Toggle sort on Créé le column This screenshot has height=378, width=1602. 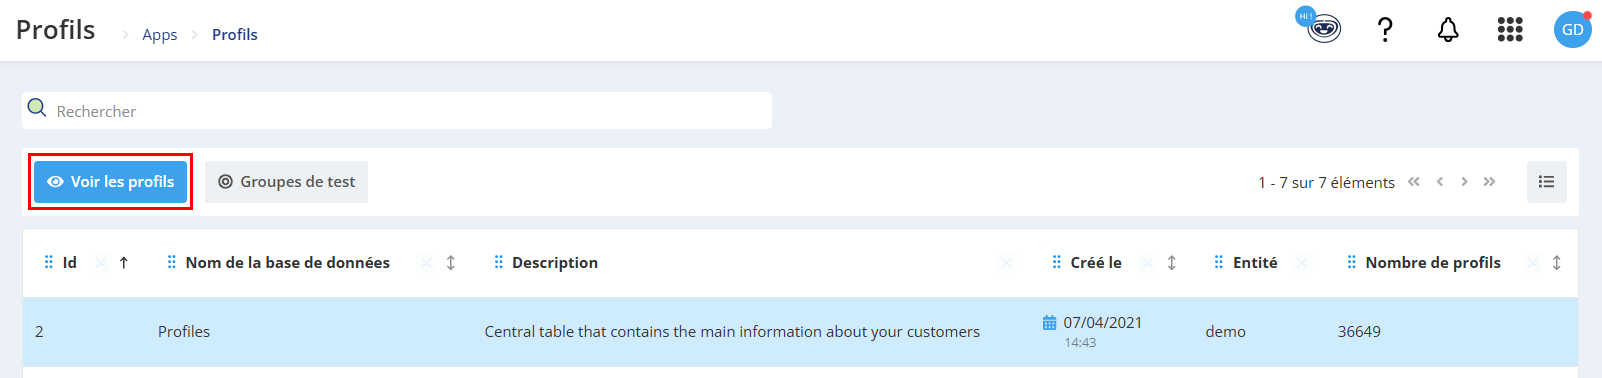[1172, 263]
